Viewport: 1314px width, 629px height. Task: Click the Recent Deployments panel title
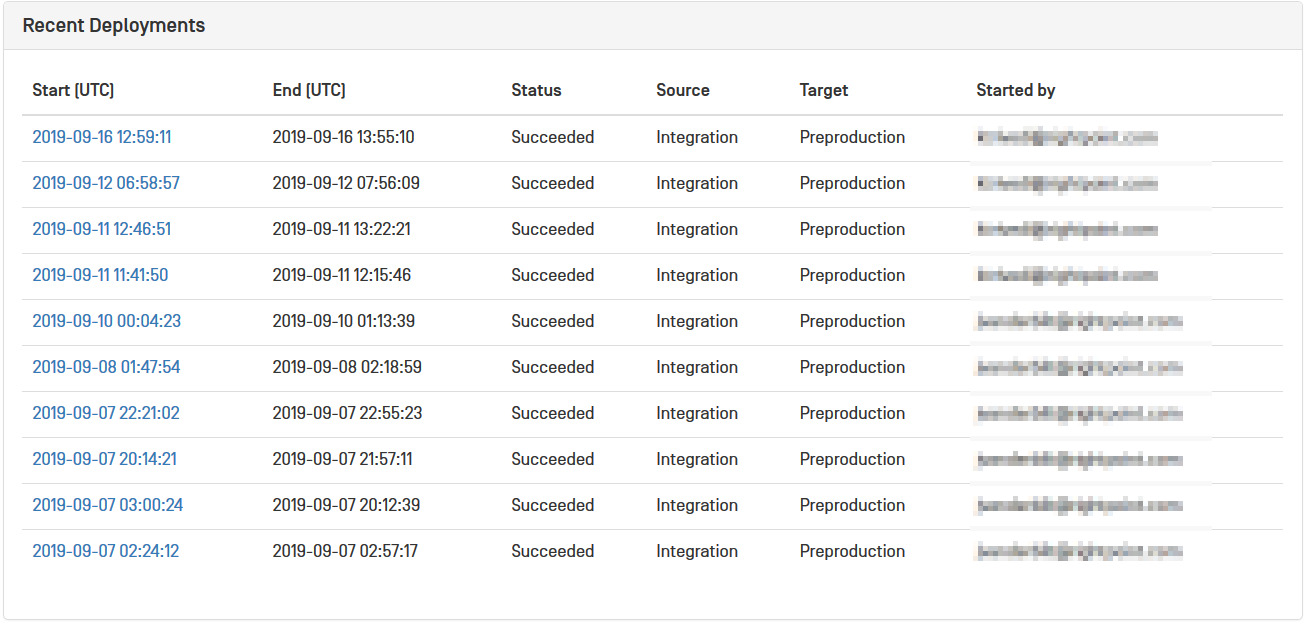[114, 26]
